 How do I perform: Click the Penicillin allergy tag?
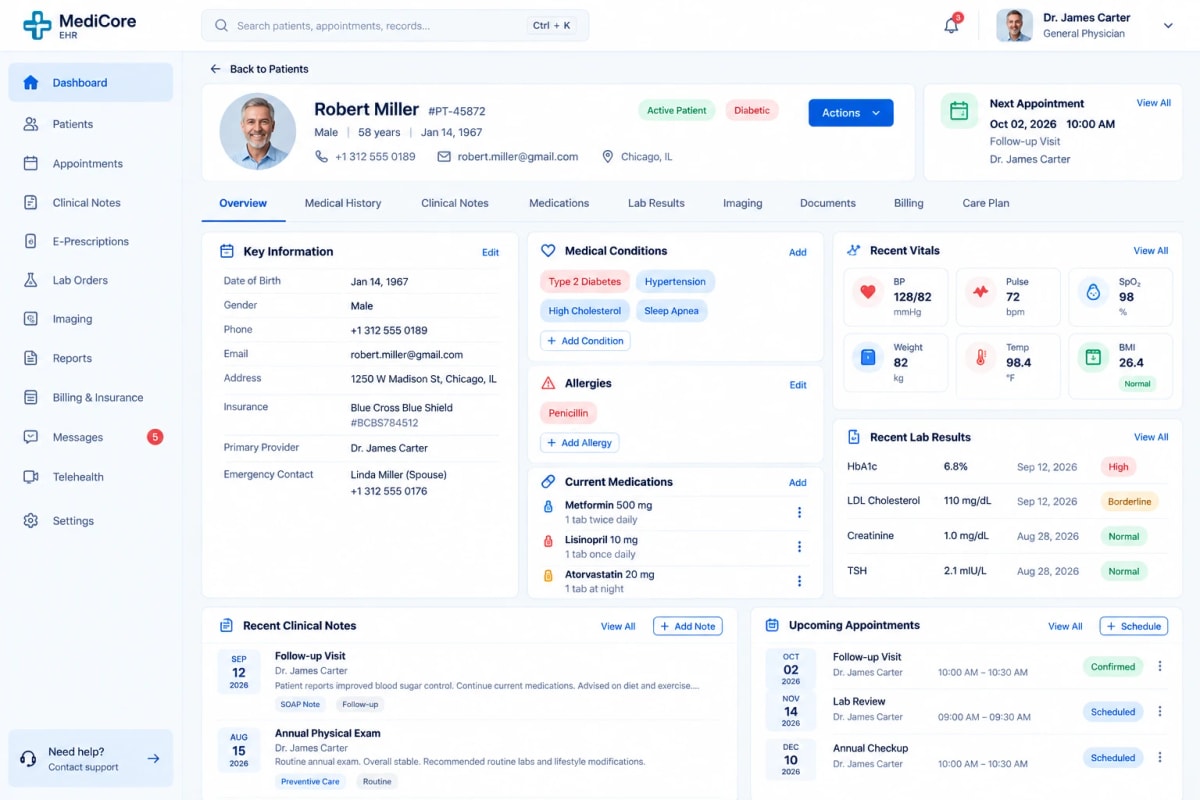(x=569, y=412)
